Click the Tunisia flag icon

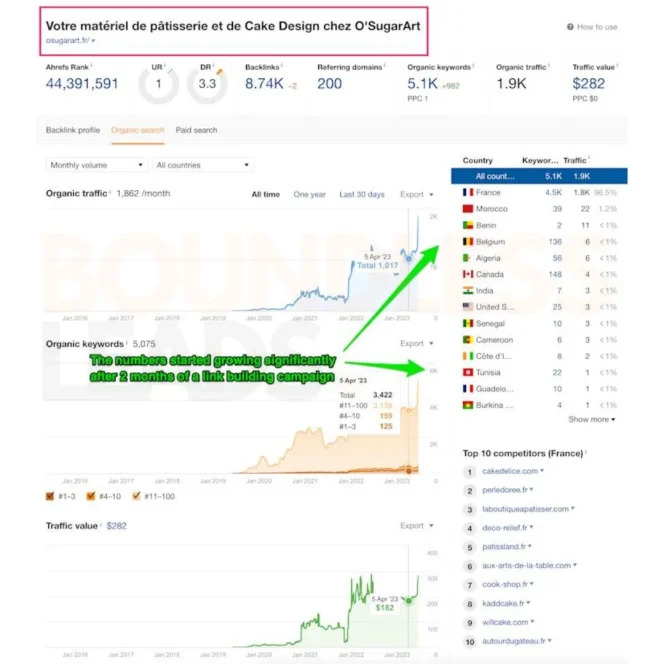pos(468,372)
